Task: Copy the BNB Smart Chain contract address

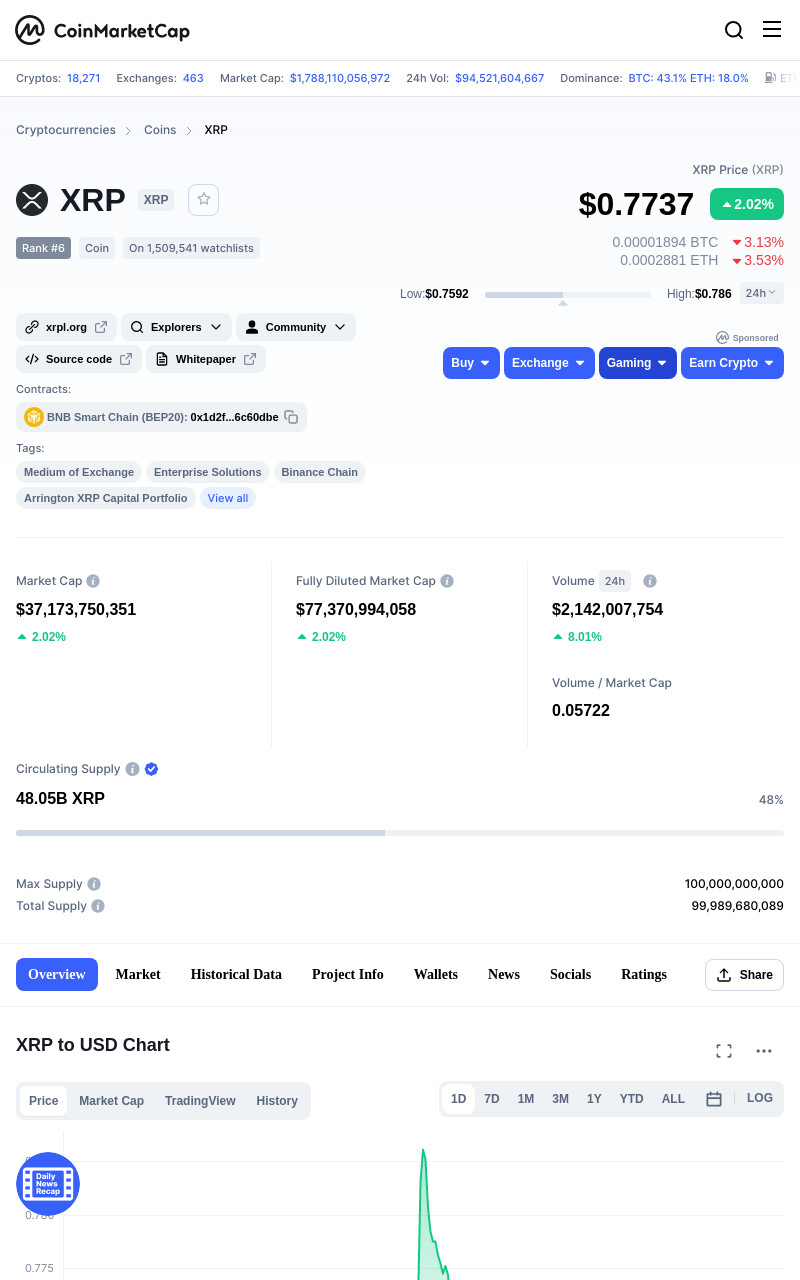Action: point(291,417)
